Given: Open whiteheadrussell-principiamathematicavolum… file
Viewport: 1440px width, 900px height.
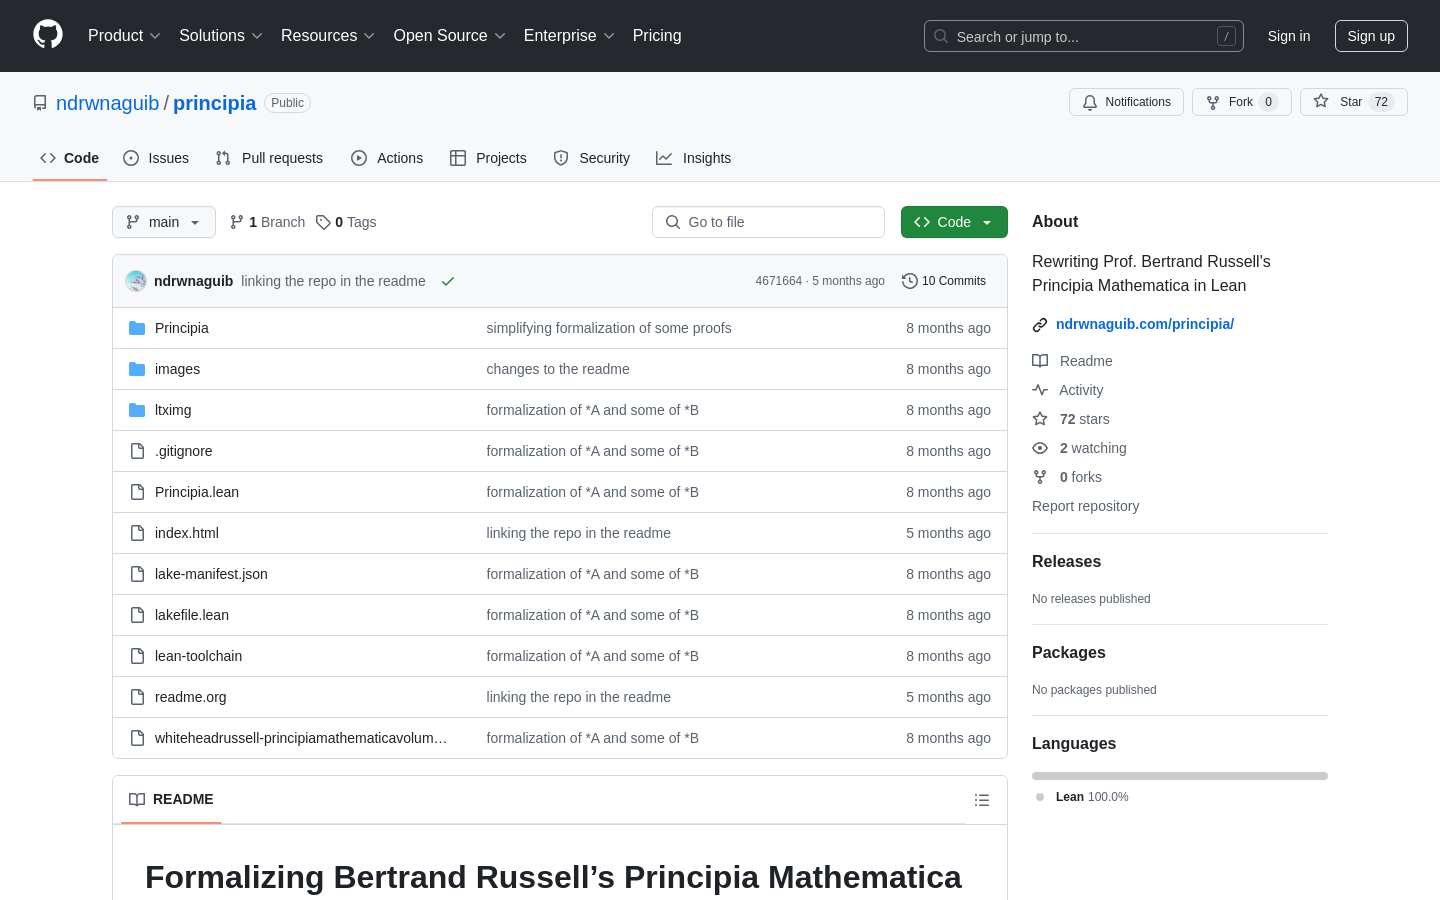Looking at the screenshot, I should (x=301, y=738).
